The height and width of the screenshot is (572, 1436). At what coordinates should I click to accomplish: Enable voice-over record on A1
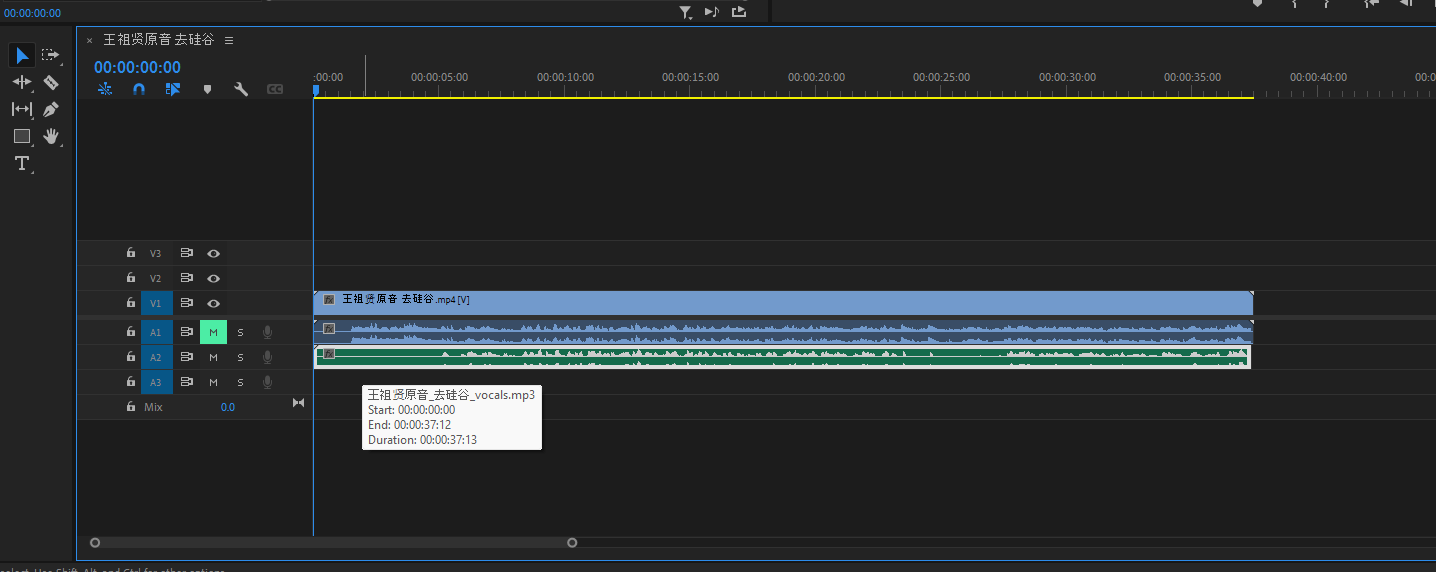[x=267, y=332]
